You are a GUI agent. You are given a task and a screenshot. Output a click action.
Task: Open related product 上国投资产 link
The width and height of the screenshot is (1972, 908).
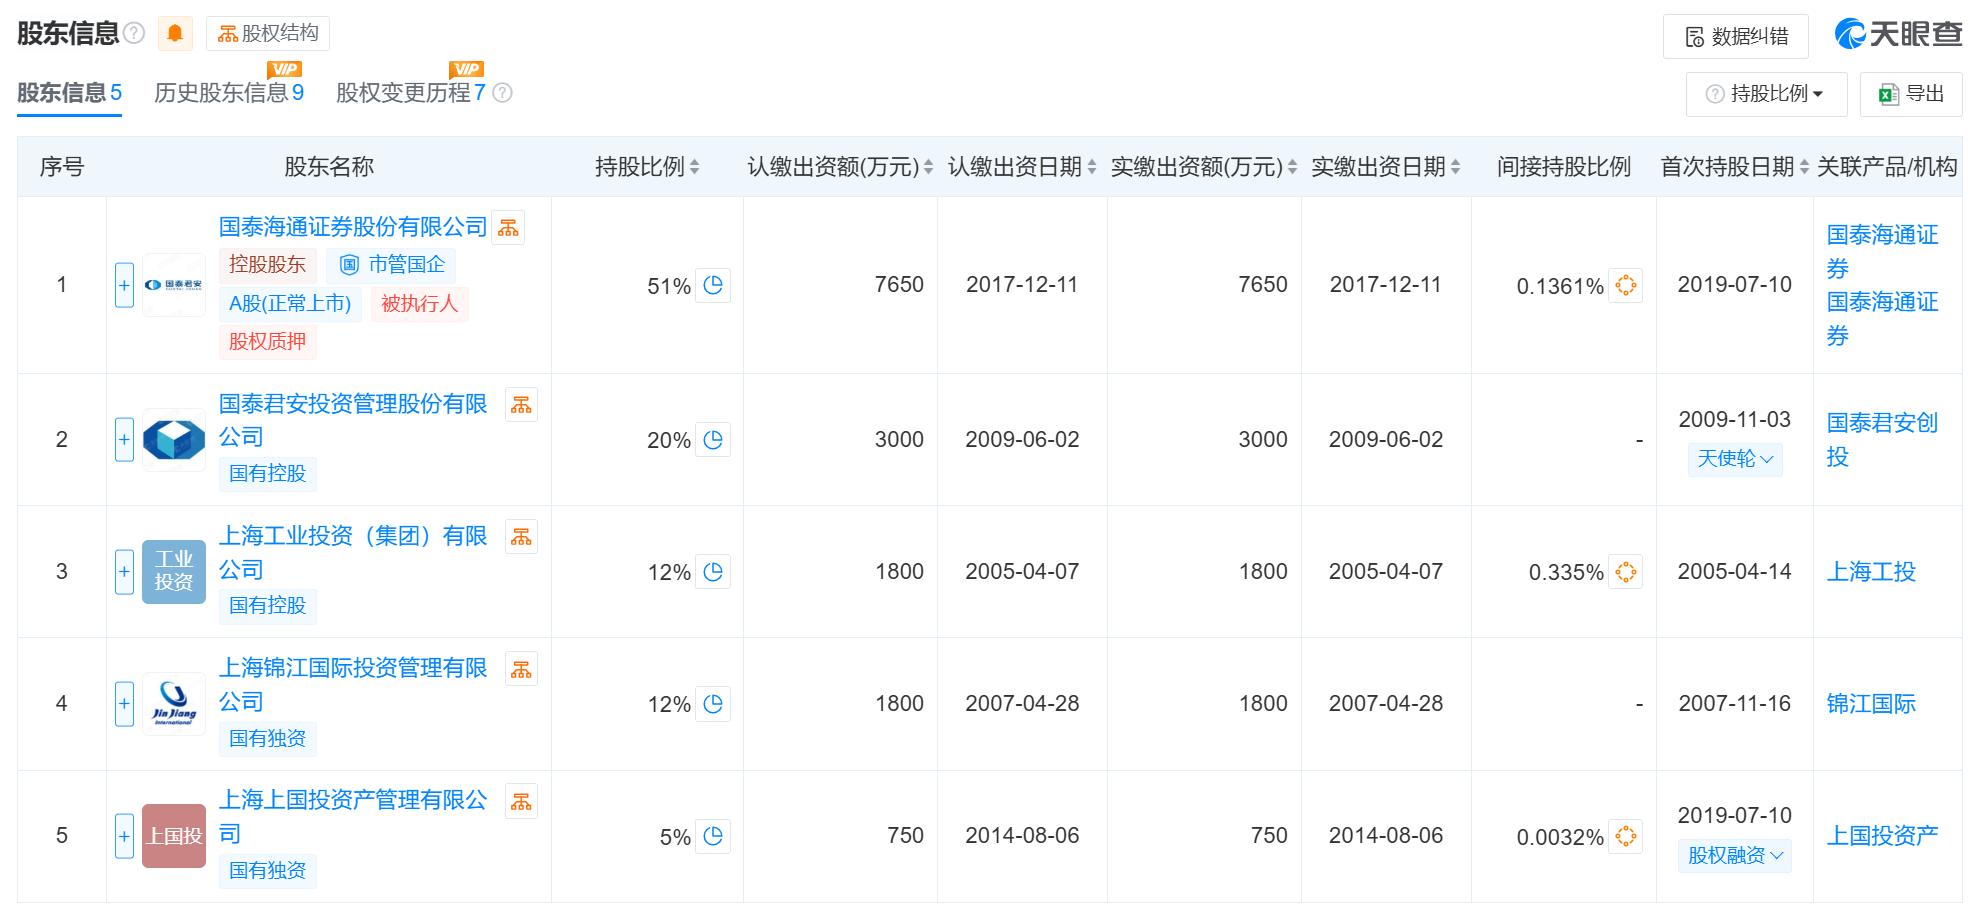coord(1882,836)
